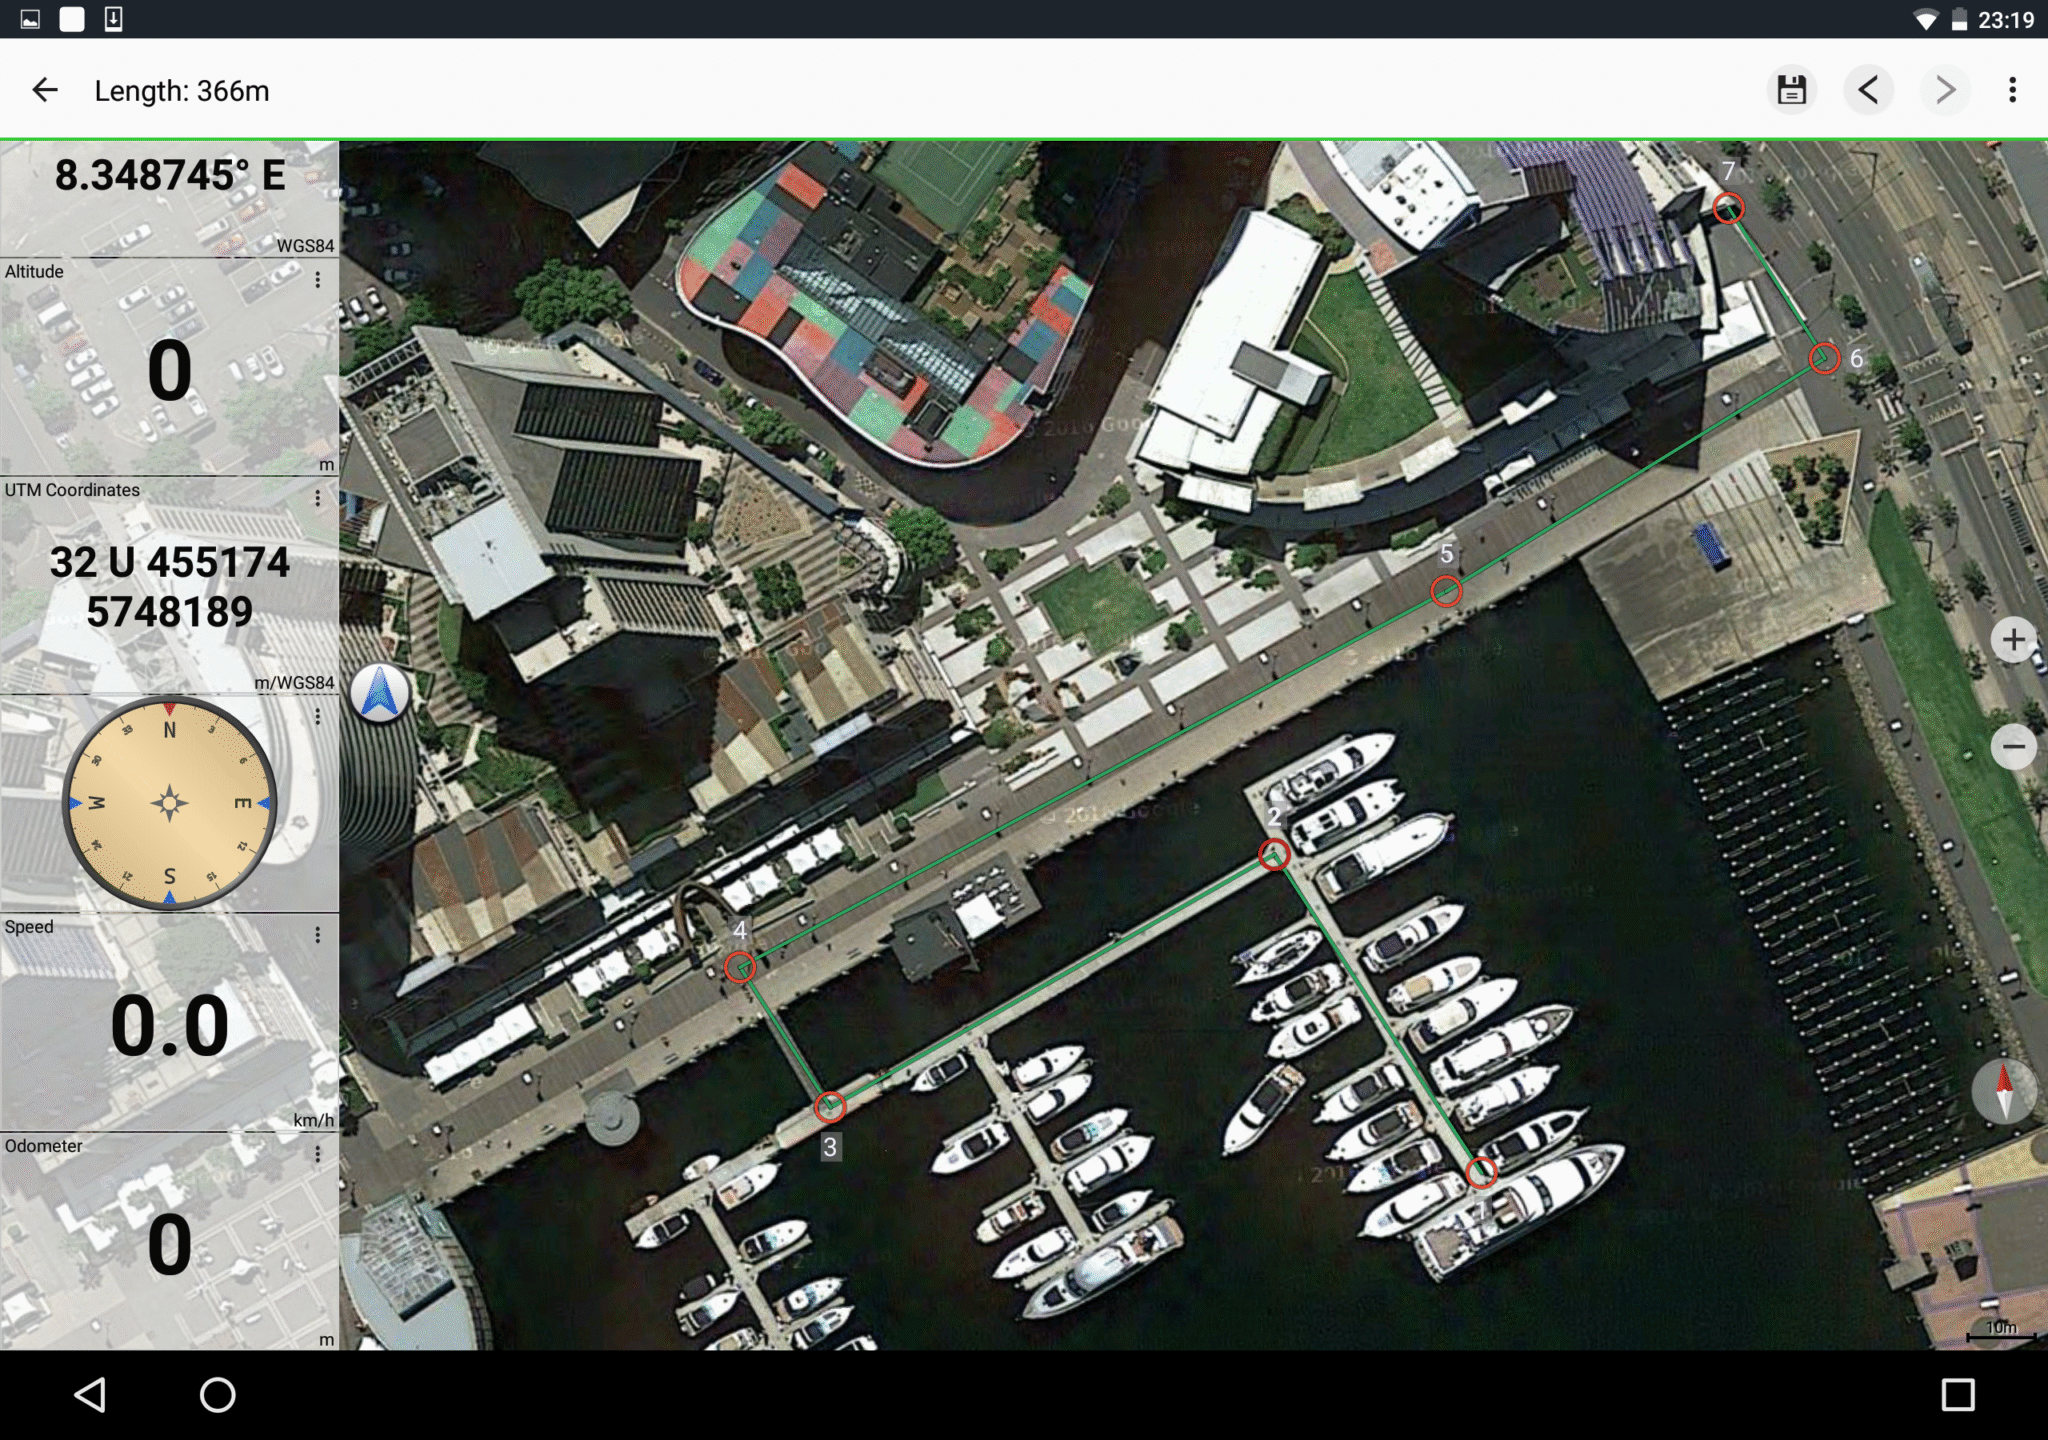Open the Odometer widget options menu
The width and height of the screenshot is (2048, 1440).
click(x=318, y=1155)
